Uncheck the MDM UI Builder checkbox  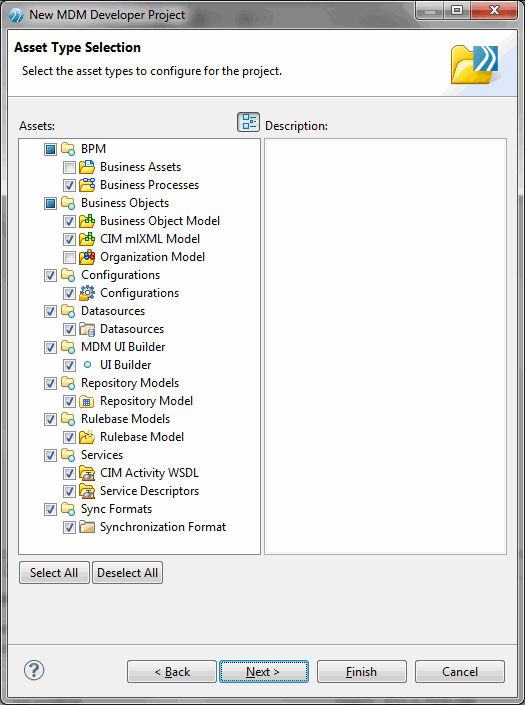tap(50, 347)
